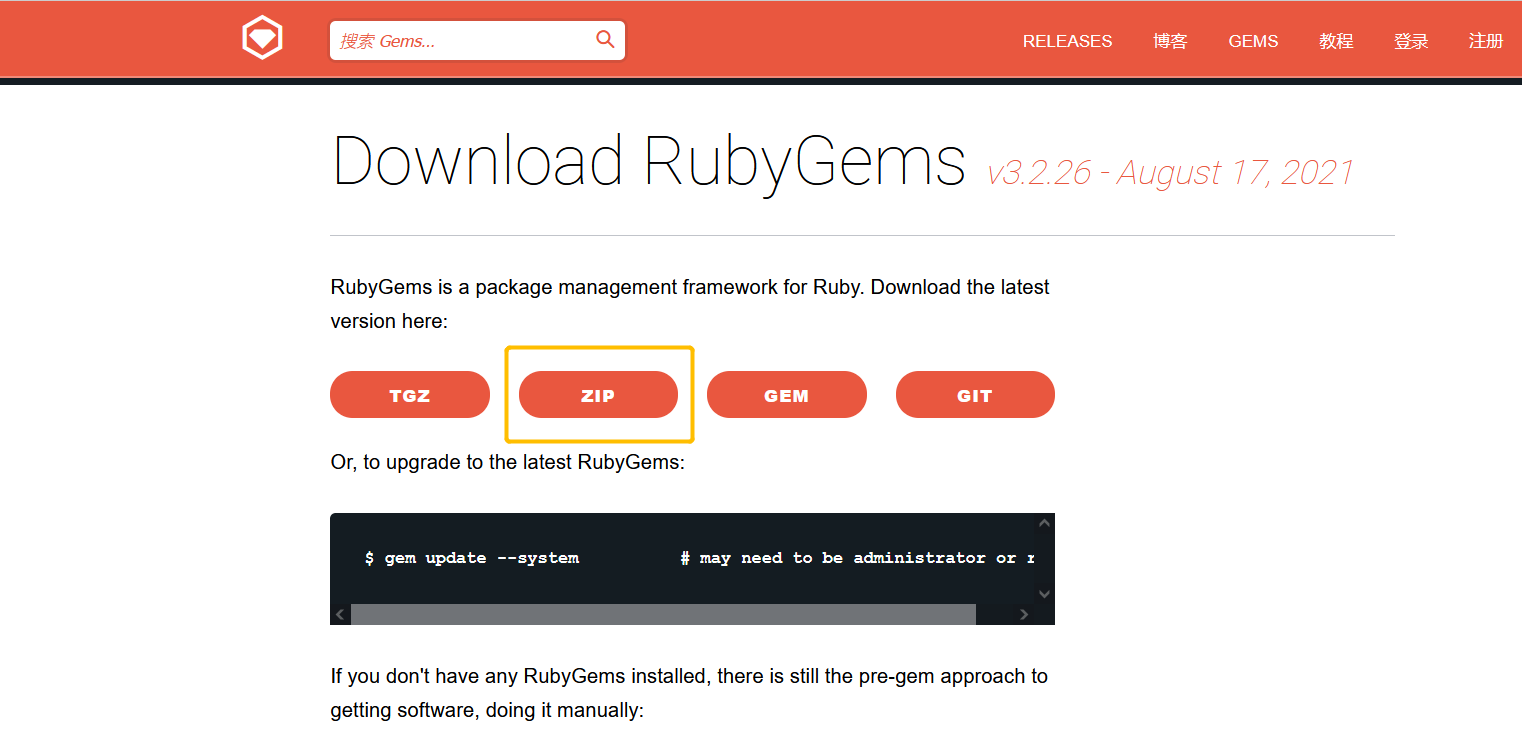1522x746 pixels.
Task: Open the 教程 nav link
Action: tap(1336, 41)
